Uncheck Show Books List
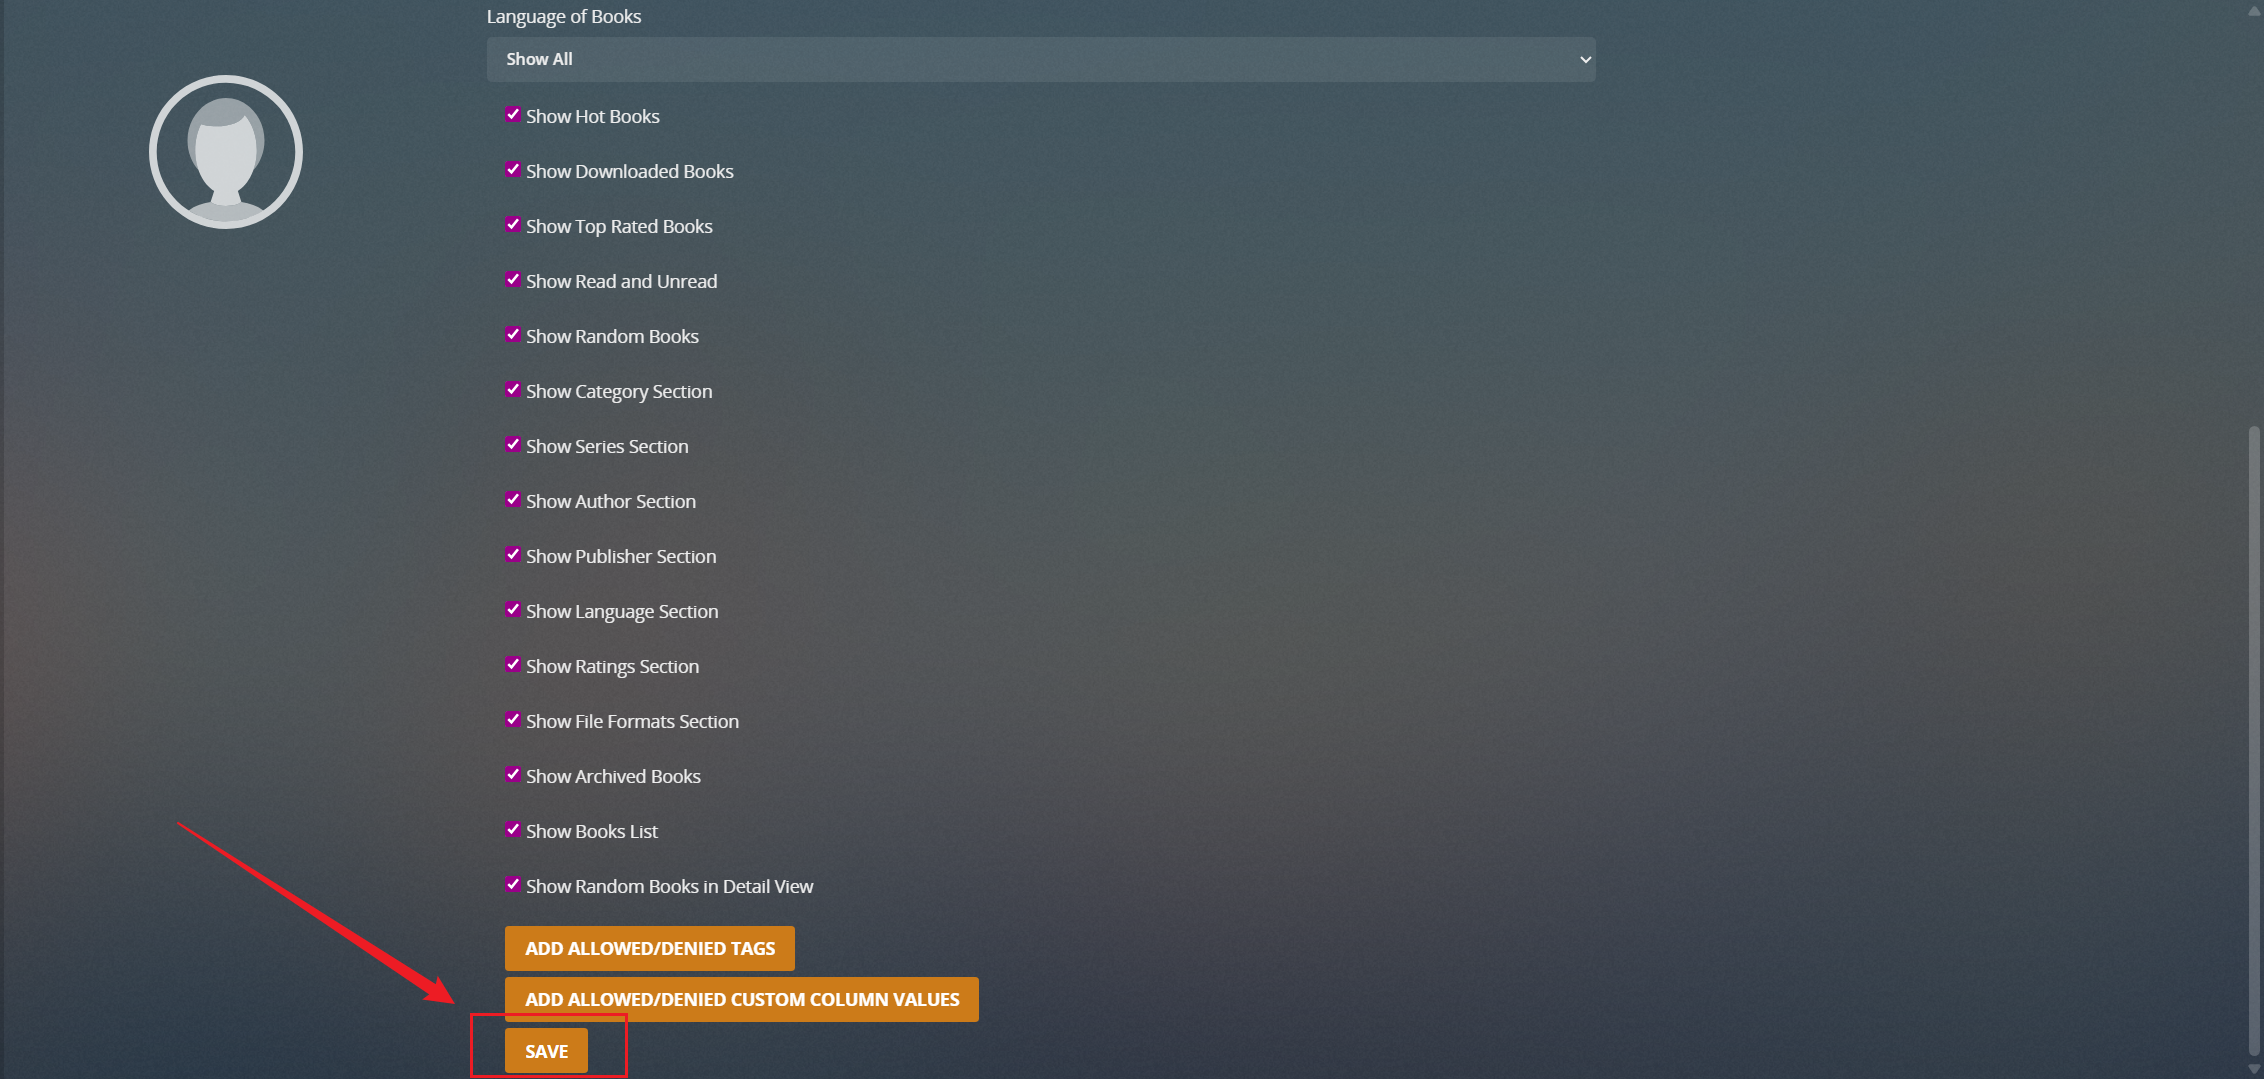 tap(513, 829)
